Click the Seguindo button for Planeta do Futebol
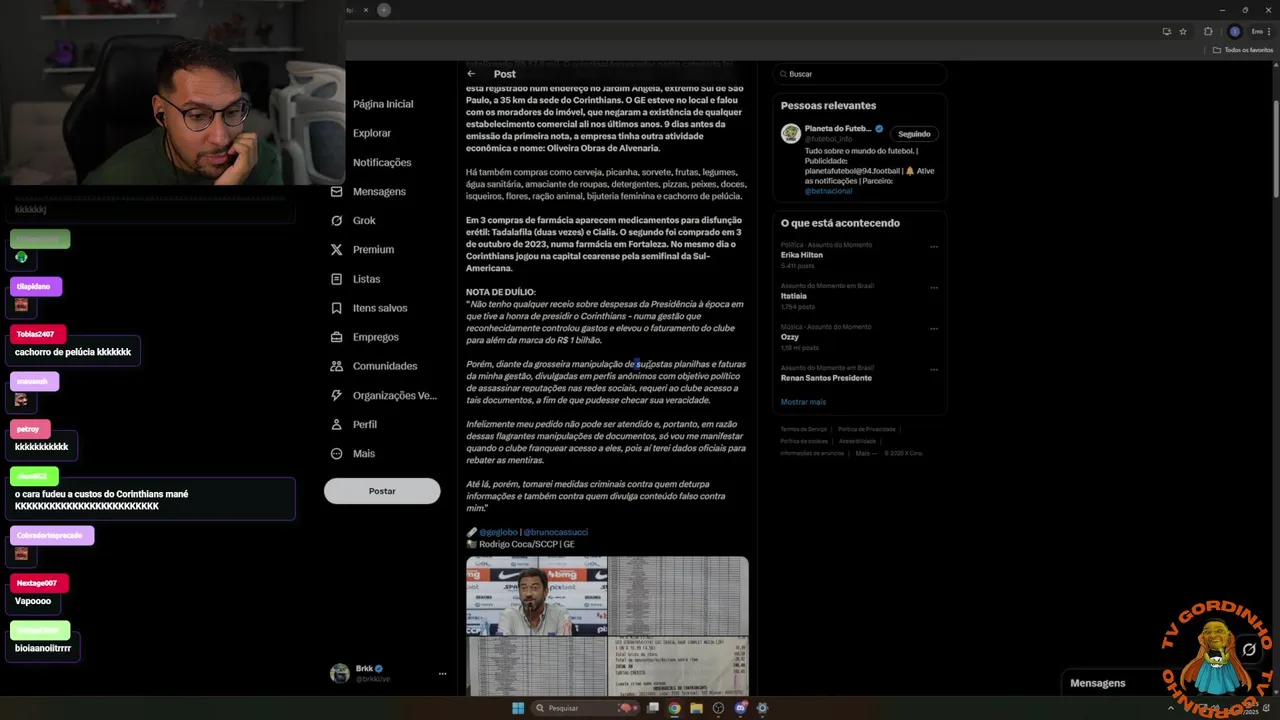This screenshot has height=720, width=1280. (x=914, y=134)
